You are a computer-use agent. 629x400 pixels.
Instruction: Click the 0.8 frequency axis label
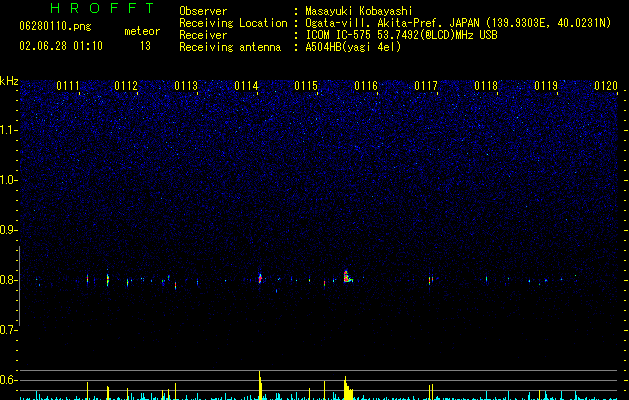pyautogui.click(x=9, y=280)
